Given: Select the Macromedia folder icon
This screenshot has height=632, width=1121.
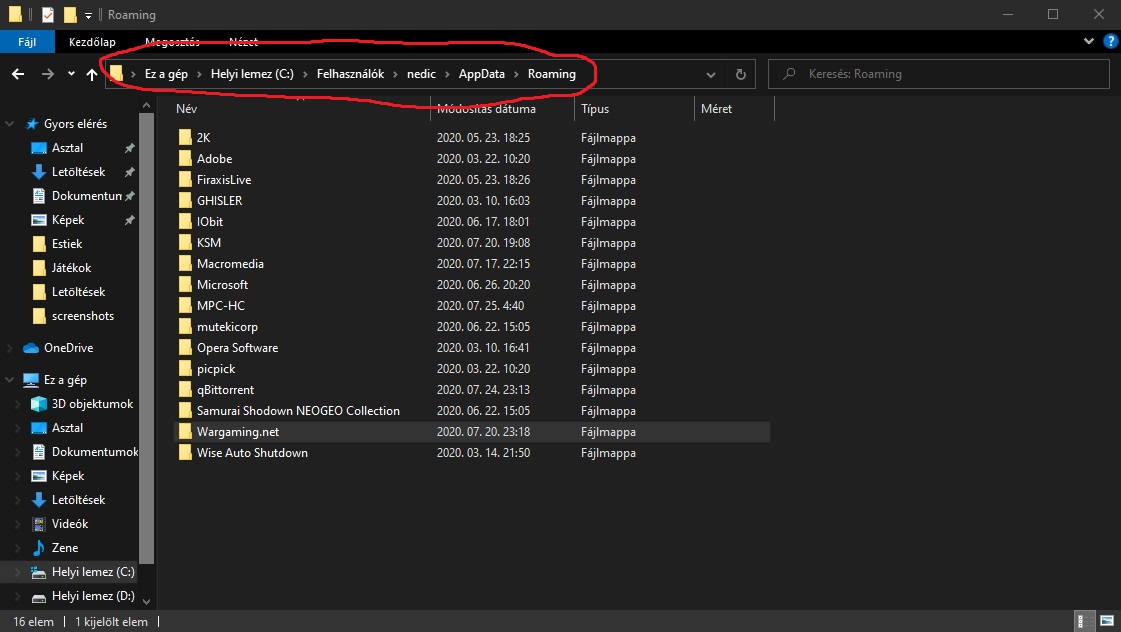Looking at the screenshot, I should click(185, 263).
